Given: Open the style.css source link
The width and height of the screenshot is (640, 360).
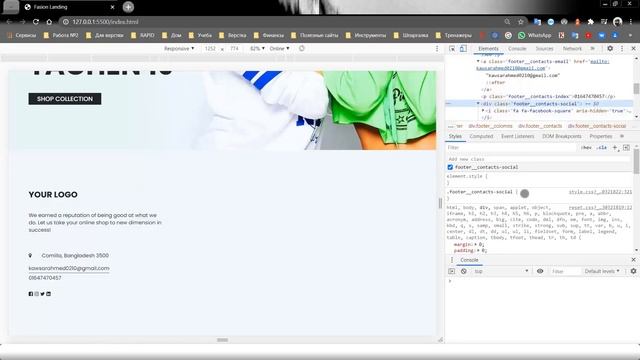Looking at the screenshot, I should point(600,192).
